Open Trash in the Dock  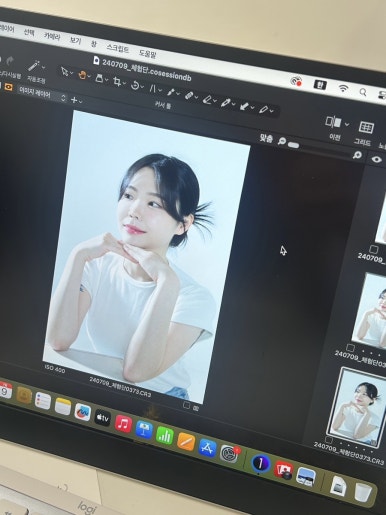(363, 492)
